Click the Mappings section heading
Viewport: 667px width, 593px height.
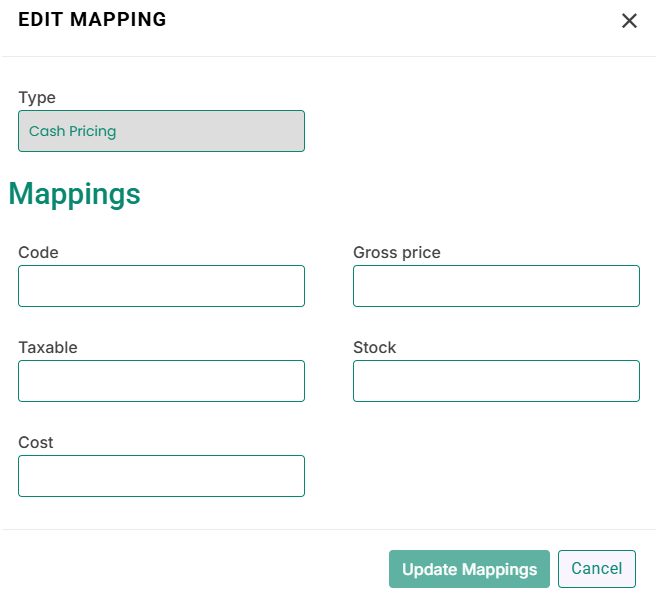coord(74,195)
